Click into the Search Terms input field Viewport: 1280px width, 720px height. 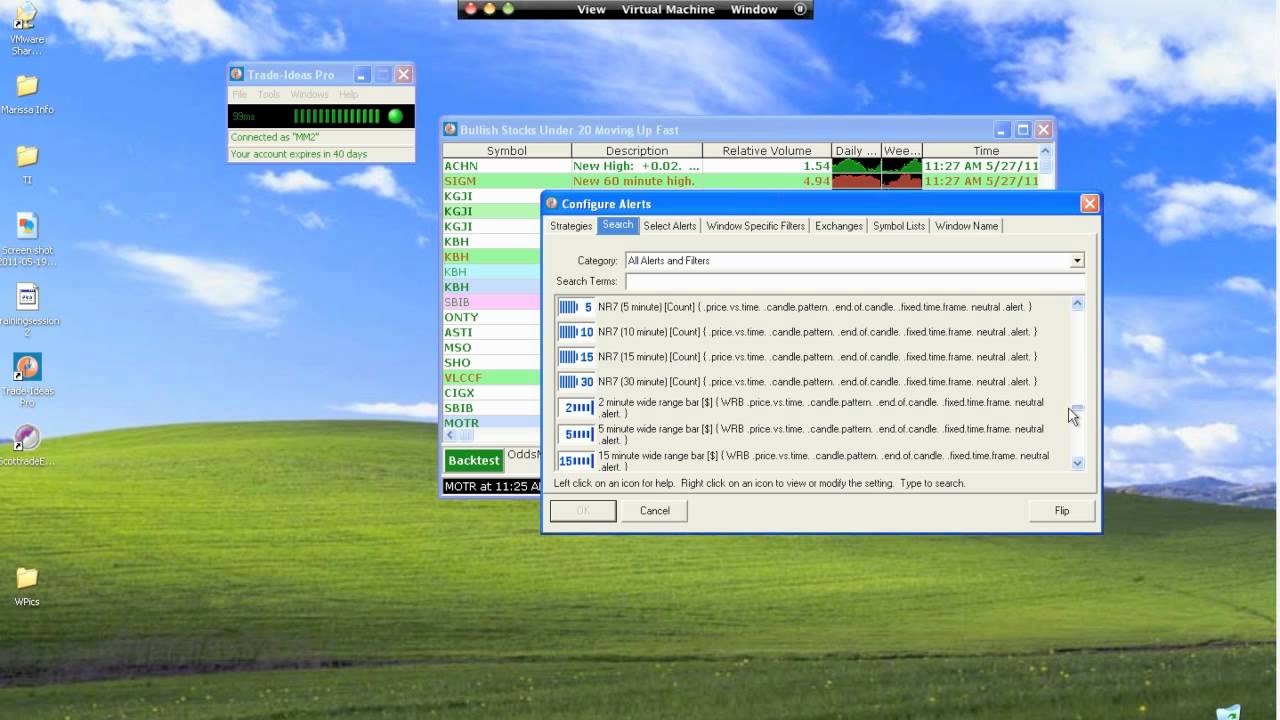tap(855, 281)
